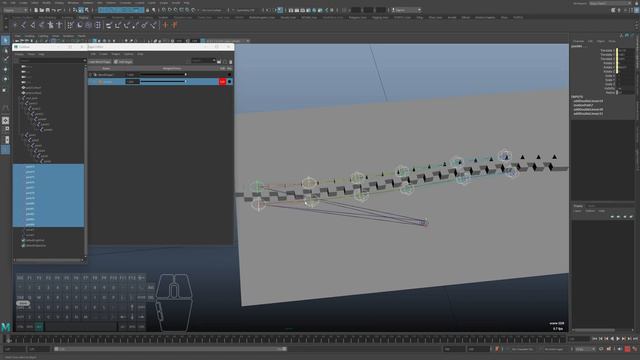This screenshot has height=360, width=640.
Task: Switch to Anim layer tab
Action: (591, 206)
